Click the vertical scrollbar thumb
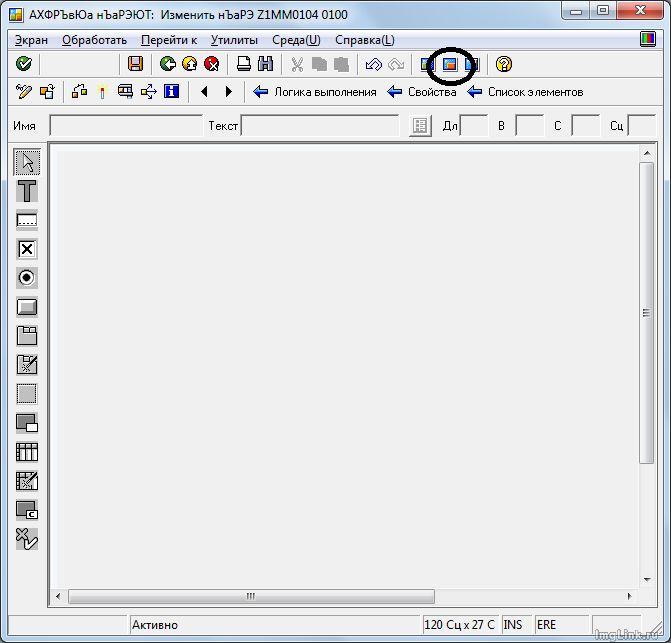671x643 pixels. coord(647,313)
